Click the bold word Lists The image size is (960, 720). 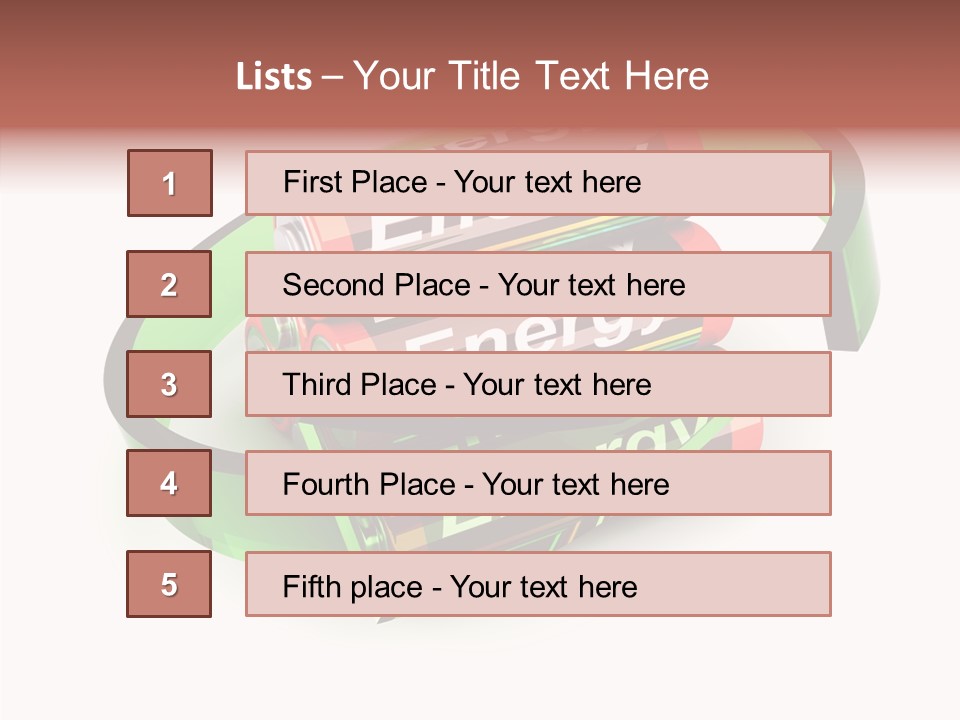[x=274, y=77]
